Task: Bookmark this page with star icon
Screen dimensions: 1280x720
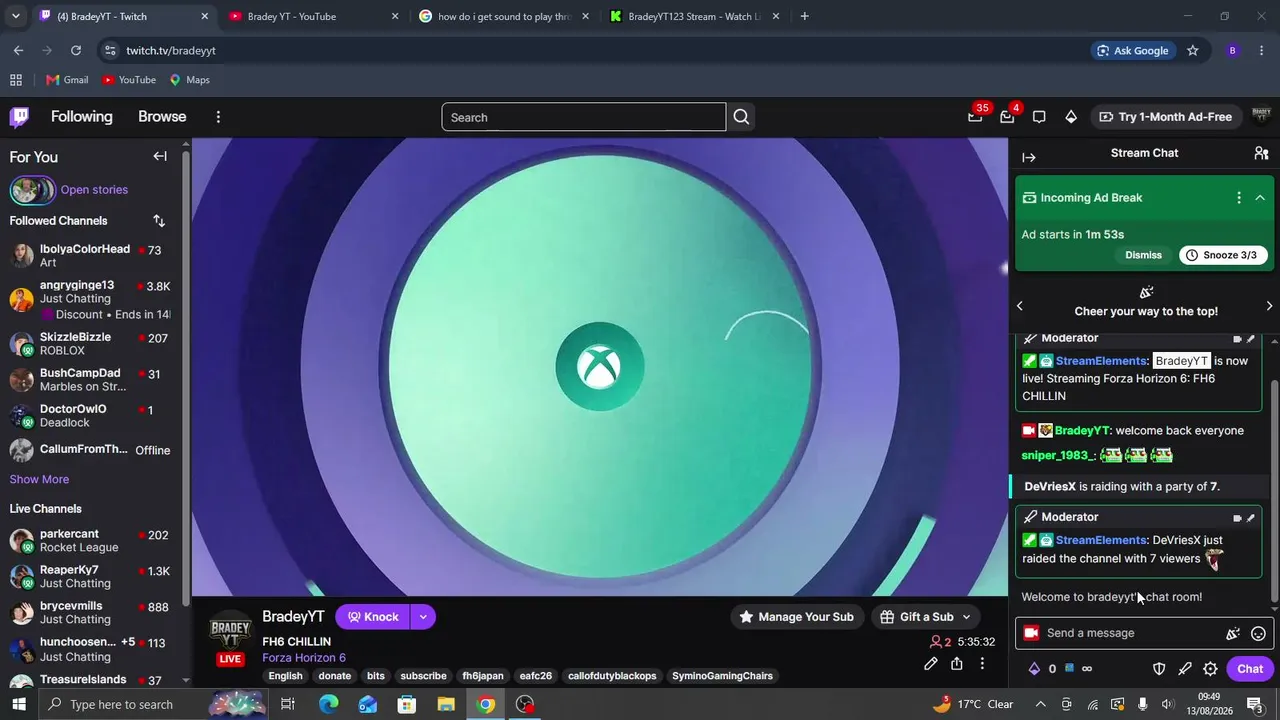Action: pyautogui.click(x=1192, y=50)
